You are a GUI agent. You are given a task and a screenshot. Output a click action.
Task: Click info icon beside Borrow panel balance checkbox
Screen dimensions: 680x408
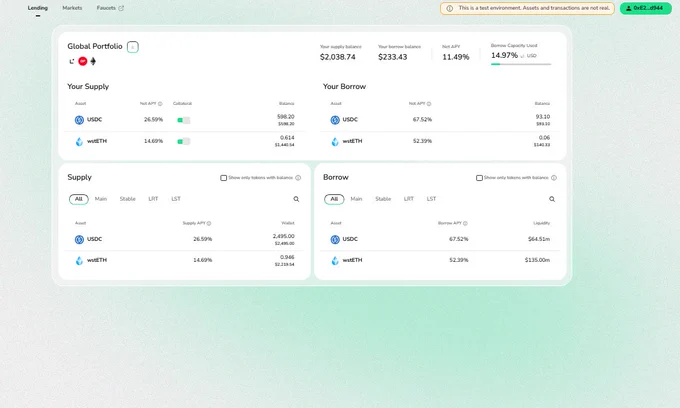pos(554,178)
